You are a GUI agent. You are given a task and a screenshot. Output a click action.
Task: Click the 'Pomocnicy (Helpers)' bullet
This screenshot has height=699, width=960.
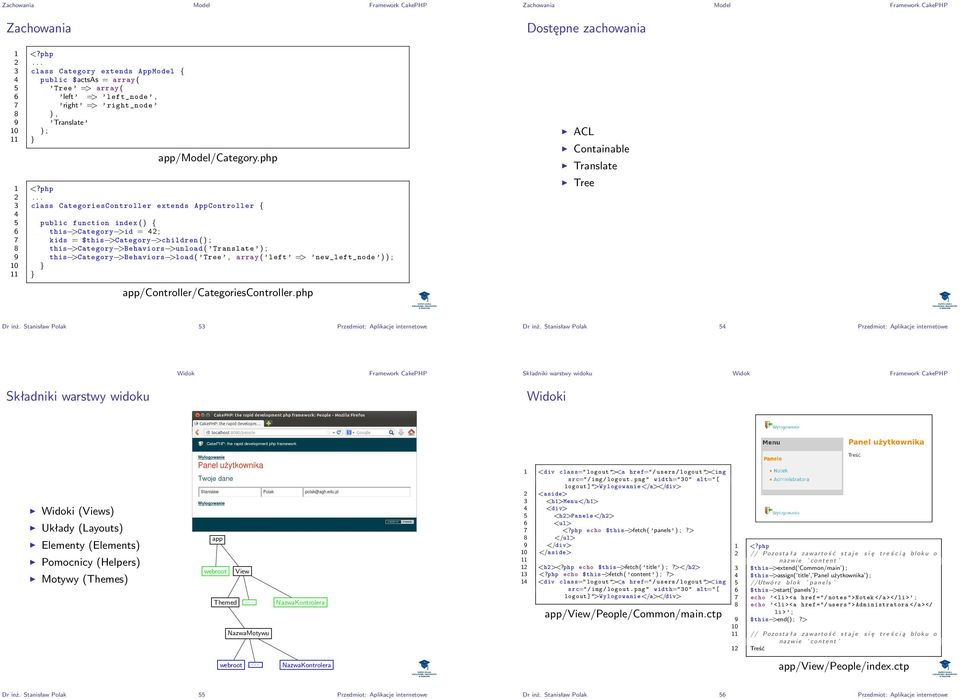pyautogui.click(x=91, y=562)
